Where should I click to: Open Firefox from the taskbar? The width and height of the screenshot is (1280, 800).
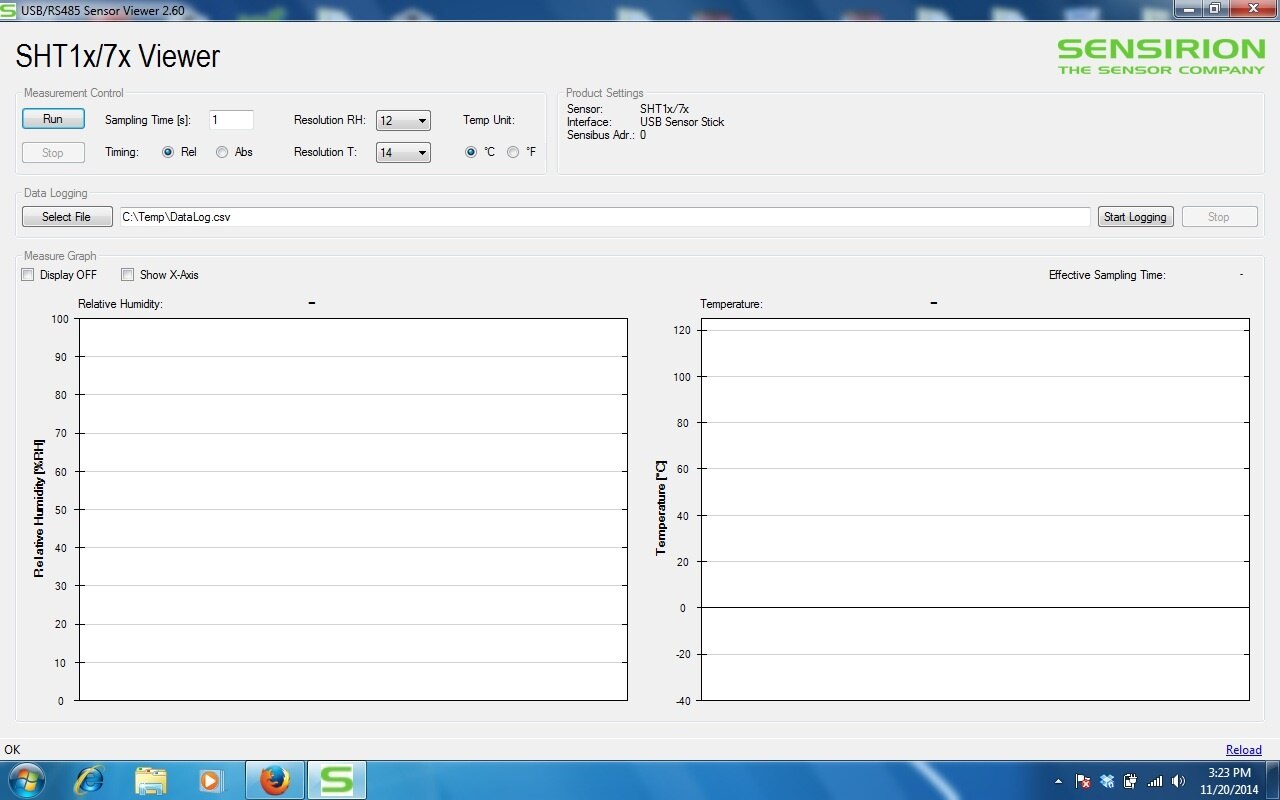tap(274, 780)
